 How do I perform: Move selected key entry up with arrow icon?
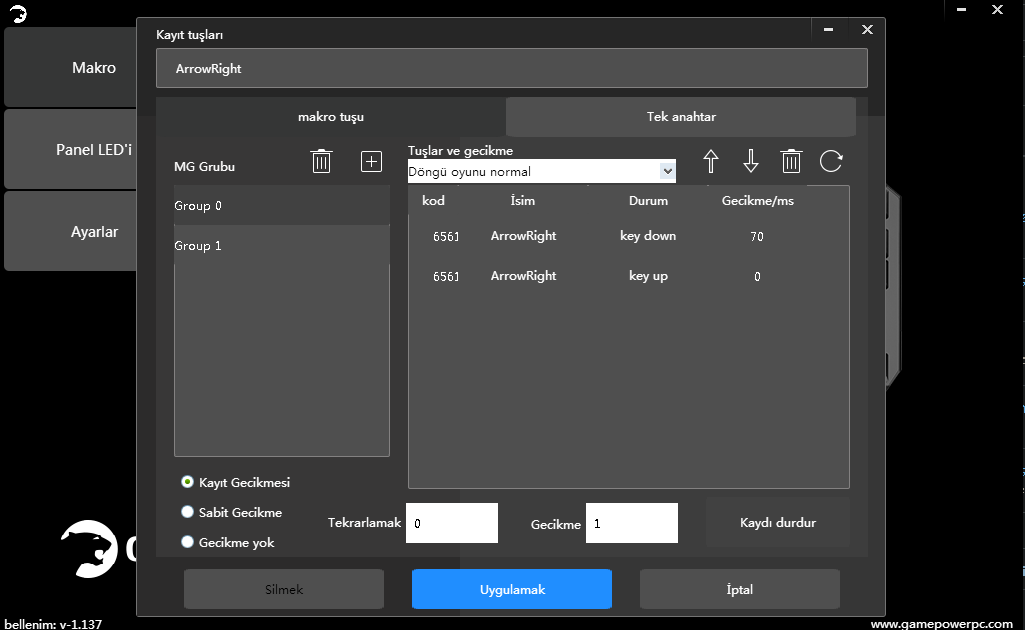pyautogui.click(x=711, y=161)
